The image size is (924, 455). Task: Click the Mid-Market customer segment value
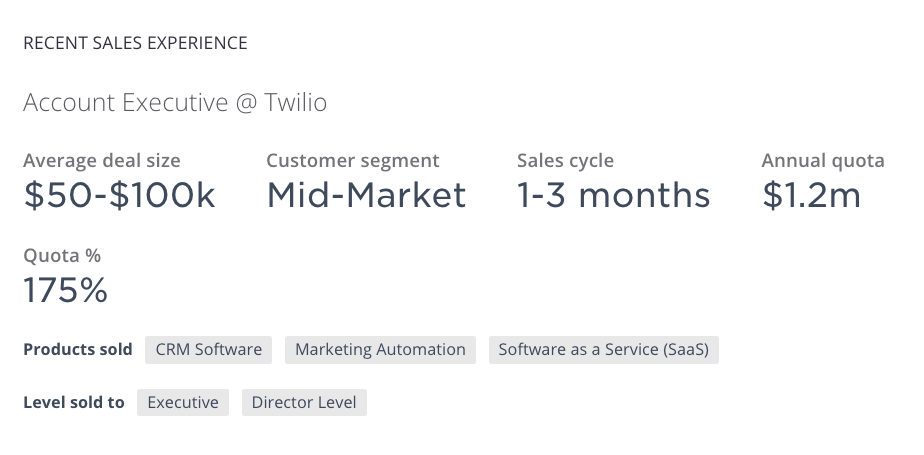pos(367,195)
